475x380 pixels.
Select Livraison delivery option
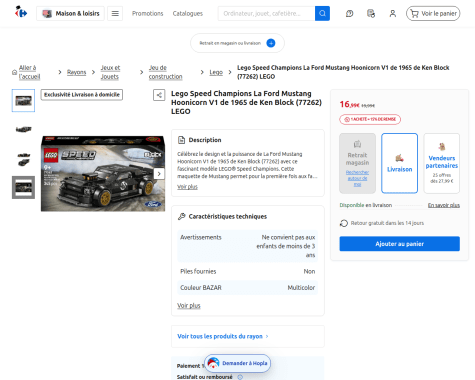[399, 163]
